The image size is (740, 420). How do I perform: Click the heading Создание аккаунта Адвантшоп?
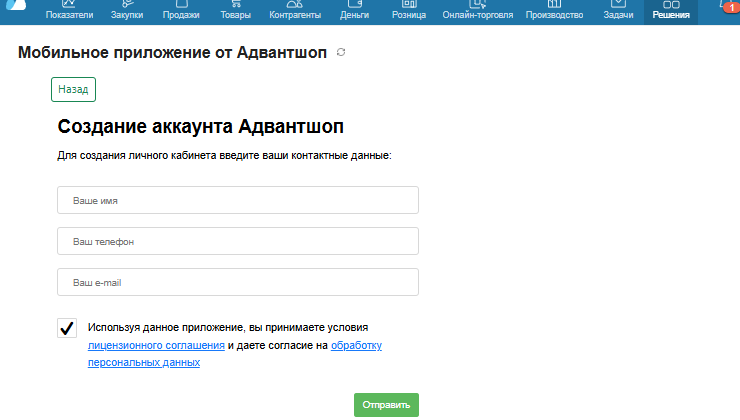[201, 126]
